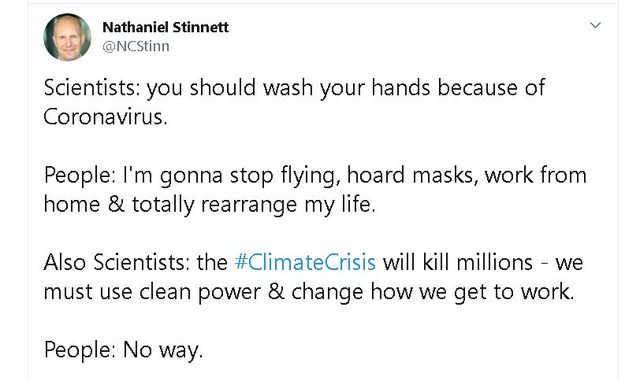Viewport: 640px width, 381px height.
Task: Expand the tweet options chevron menu
Action: click(x=596, y=25)
